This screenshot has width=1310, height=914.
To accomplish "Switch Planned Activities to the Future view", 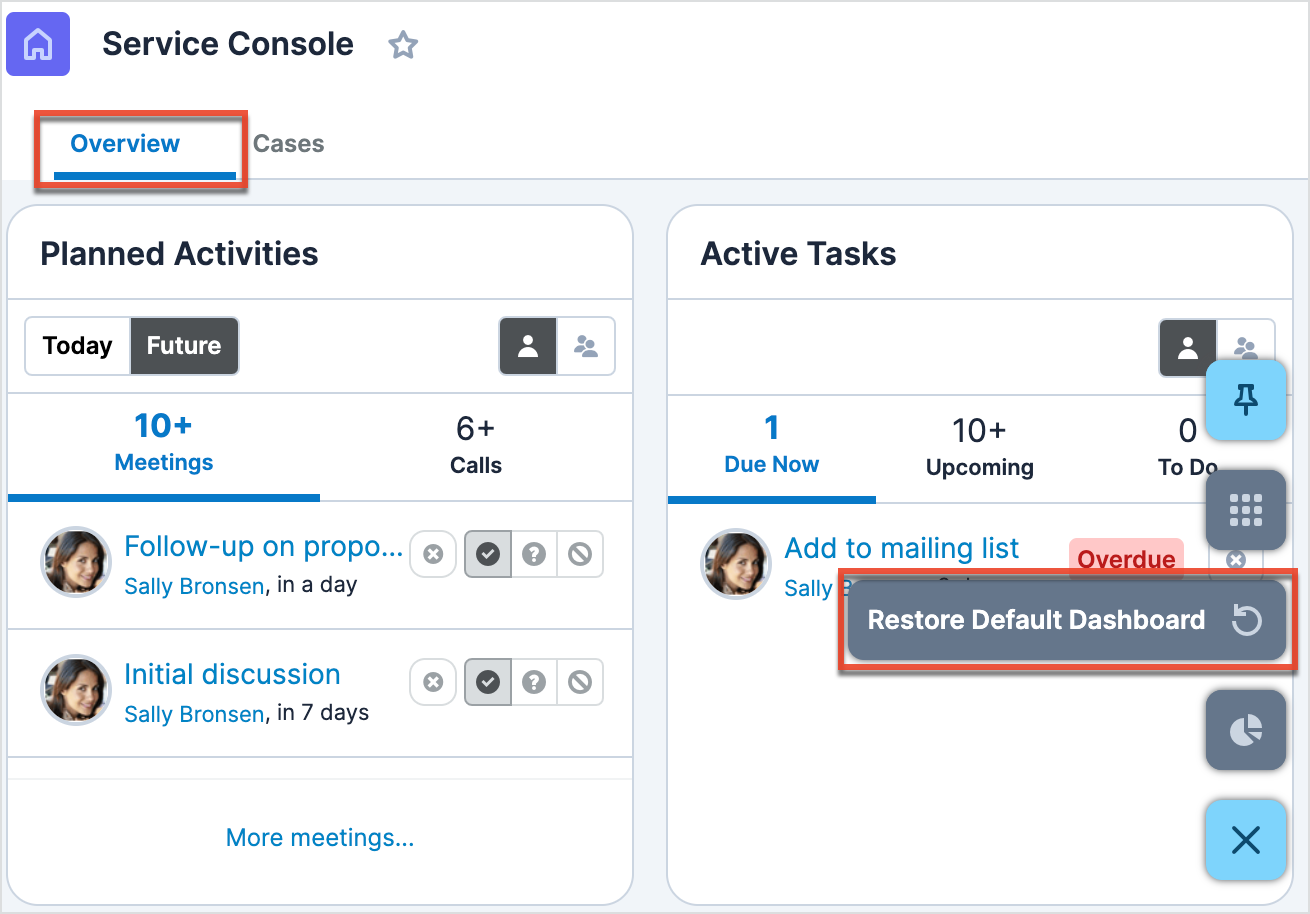I will (184, 346).
